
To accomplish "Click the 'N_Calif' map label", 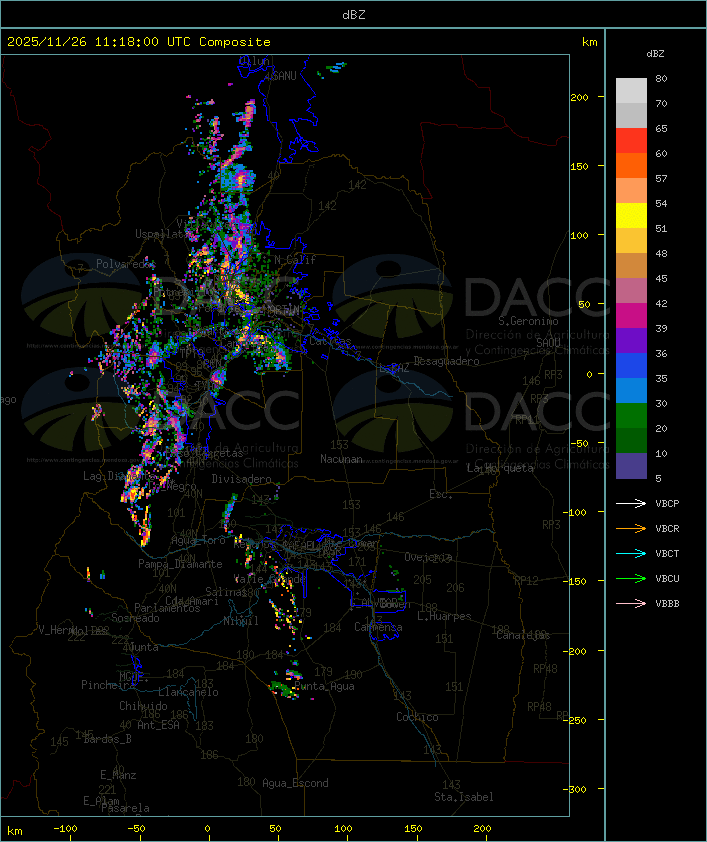I will click(295, 259).
